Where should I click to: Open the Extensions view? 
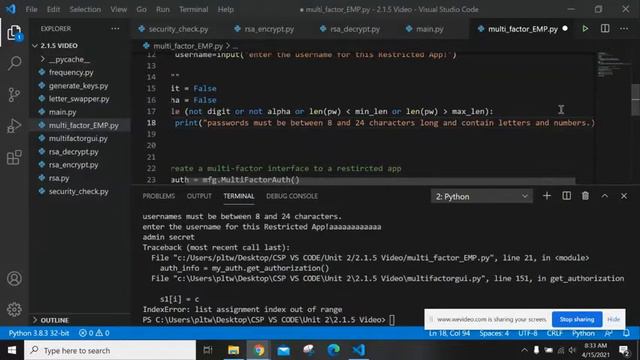14,157
